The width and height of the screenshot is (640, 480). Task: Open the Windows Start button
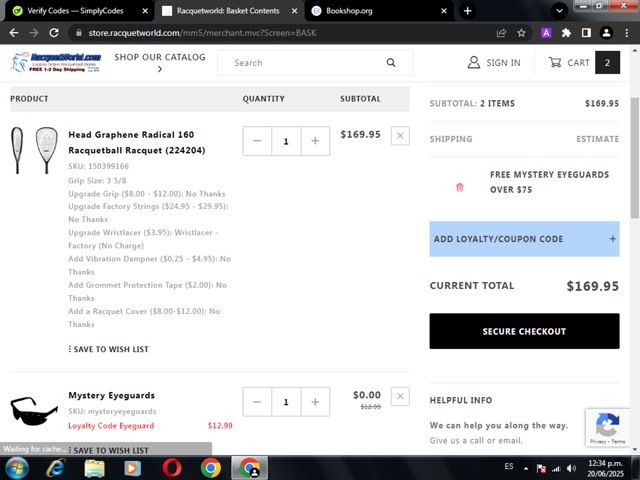point(16,468)
